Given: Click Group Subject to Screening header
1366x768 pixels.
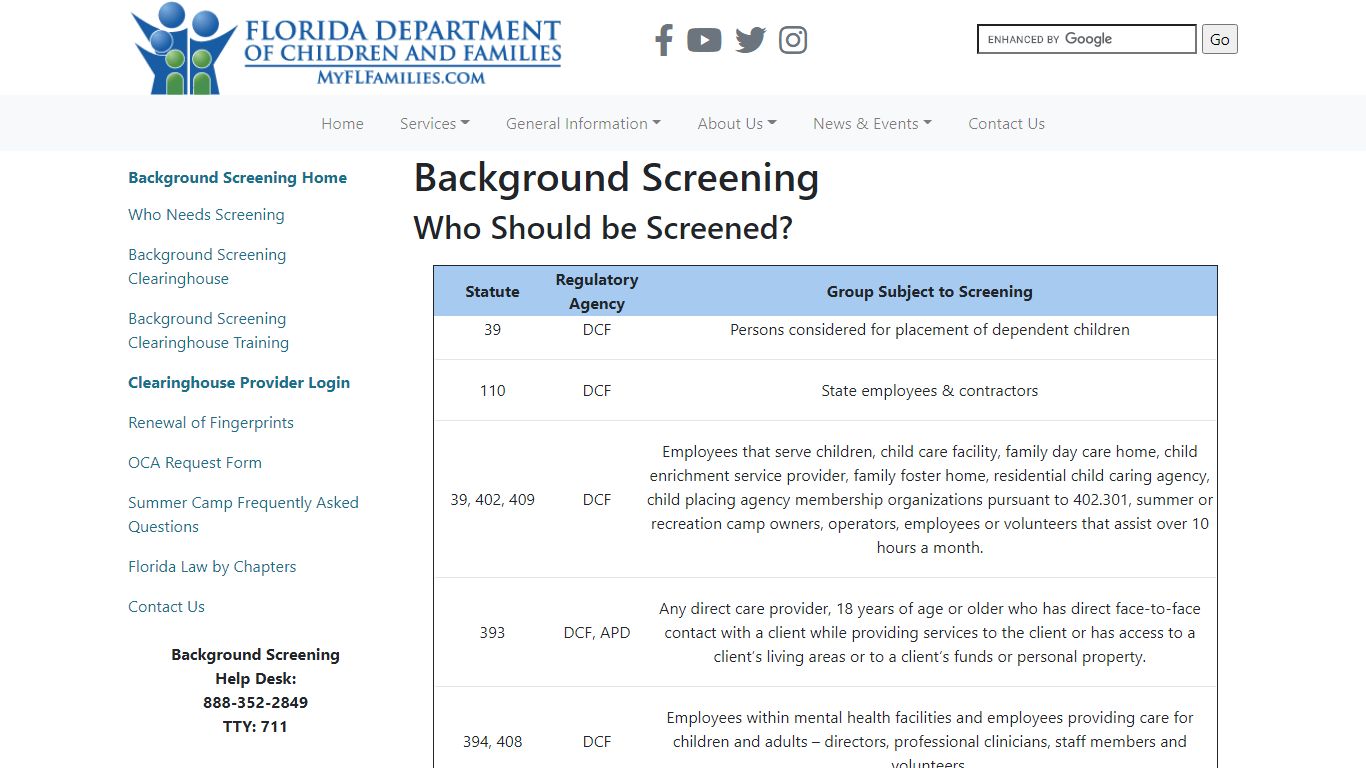Looking at the screenshot, I should click(x=930, y=292).
